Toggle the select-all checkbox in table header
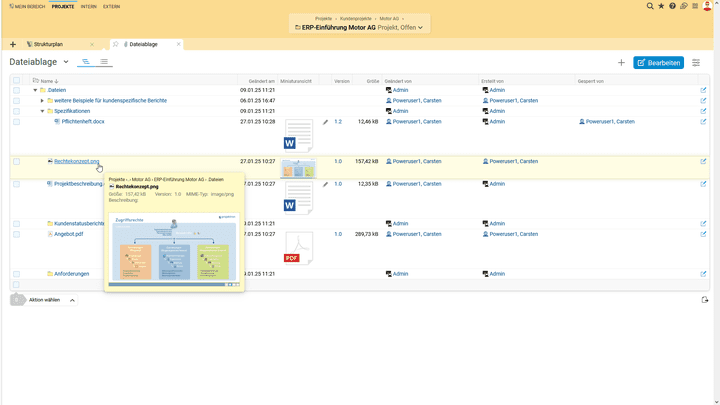 click(16, 80)
